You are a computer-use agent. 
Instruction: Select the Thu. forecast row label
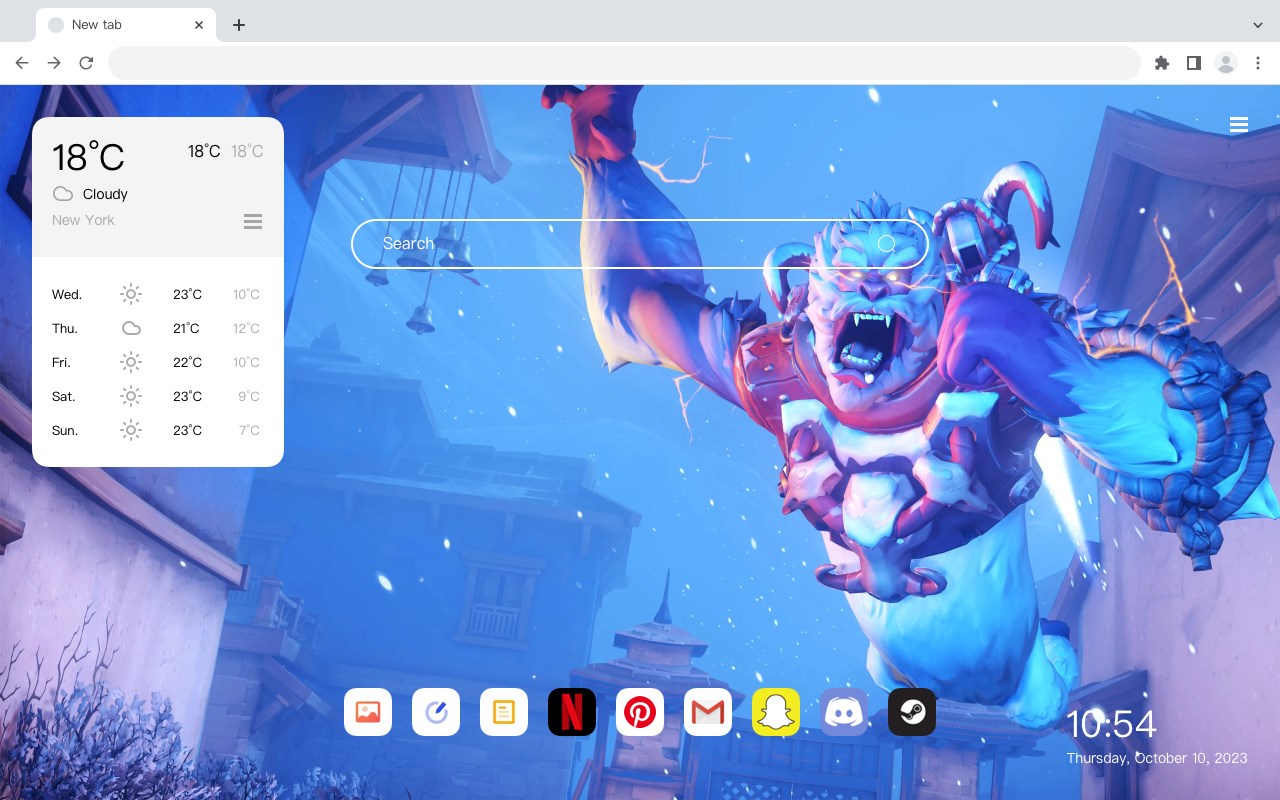[65, 328]
